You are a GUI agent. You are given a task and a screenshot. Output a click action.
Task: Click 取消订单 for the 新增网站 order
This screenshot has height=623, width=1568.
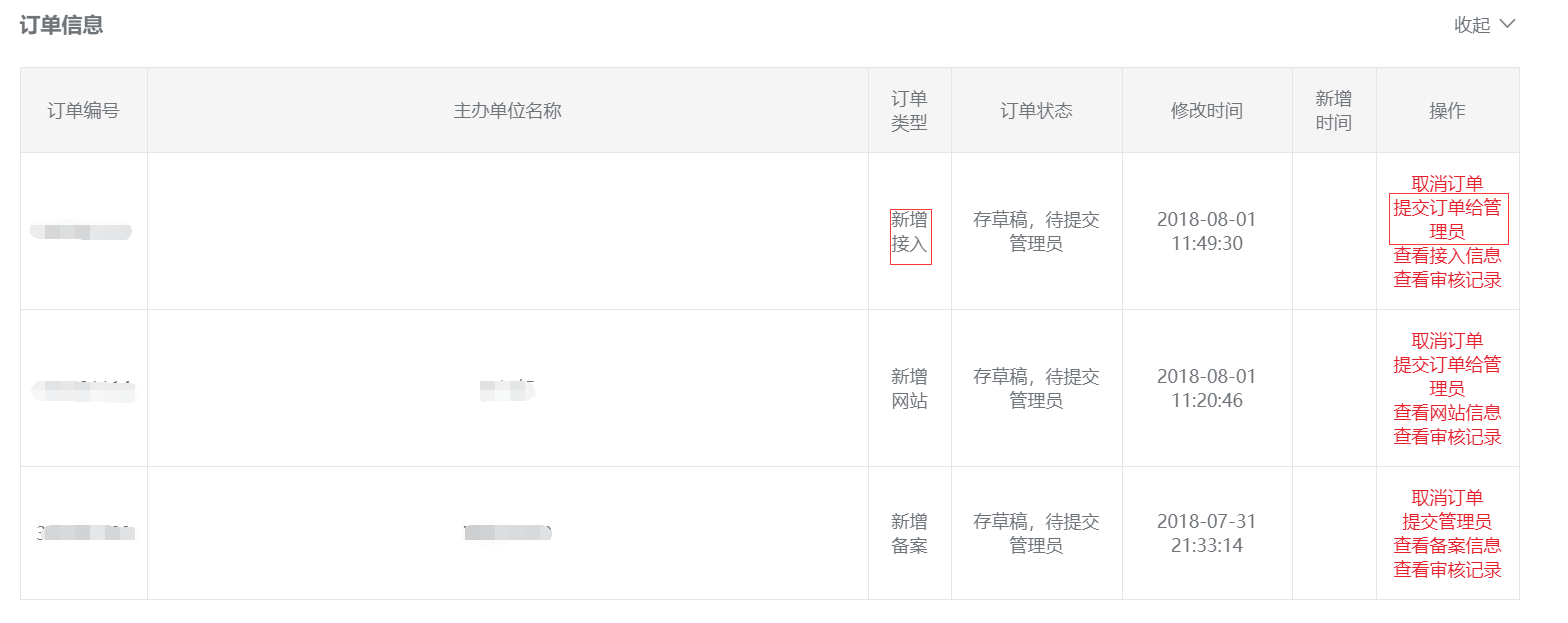pyautogui.click(x=1447, y=341)
